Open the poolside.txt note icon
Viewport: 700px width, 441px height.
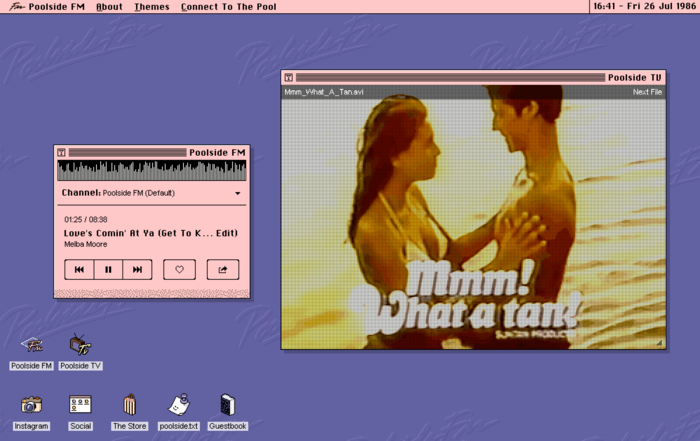179,404
